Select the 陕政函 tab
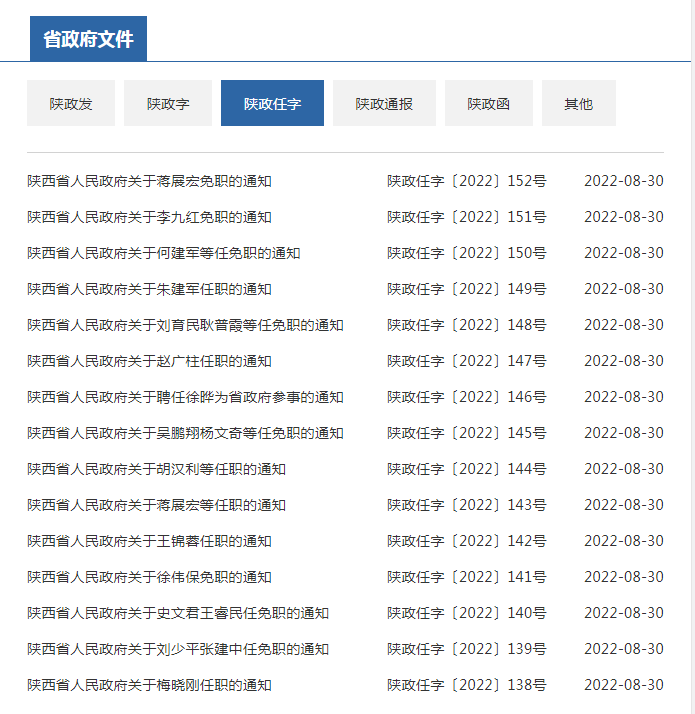 [x=488, y=104]
